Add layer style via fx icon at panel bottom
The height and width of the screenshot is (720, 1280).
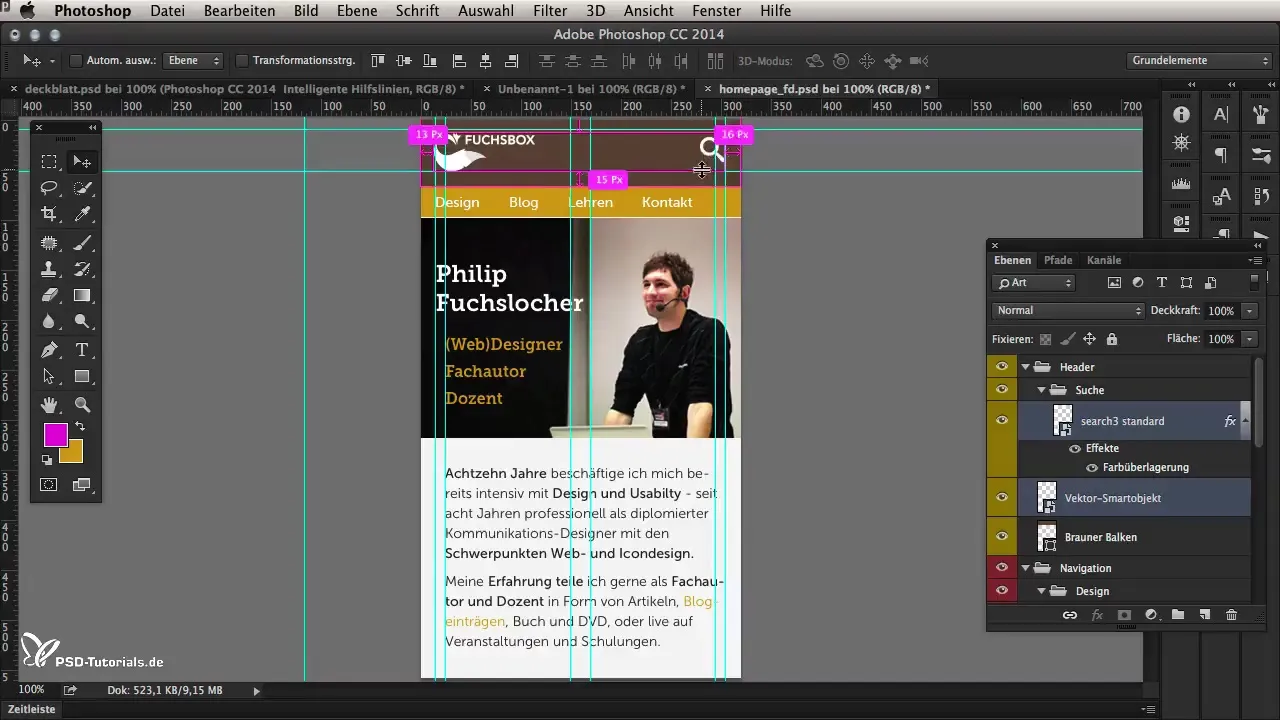tap(1096, 615)
